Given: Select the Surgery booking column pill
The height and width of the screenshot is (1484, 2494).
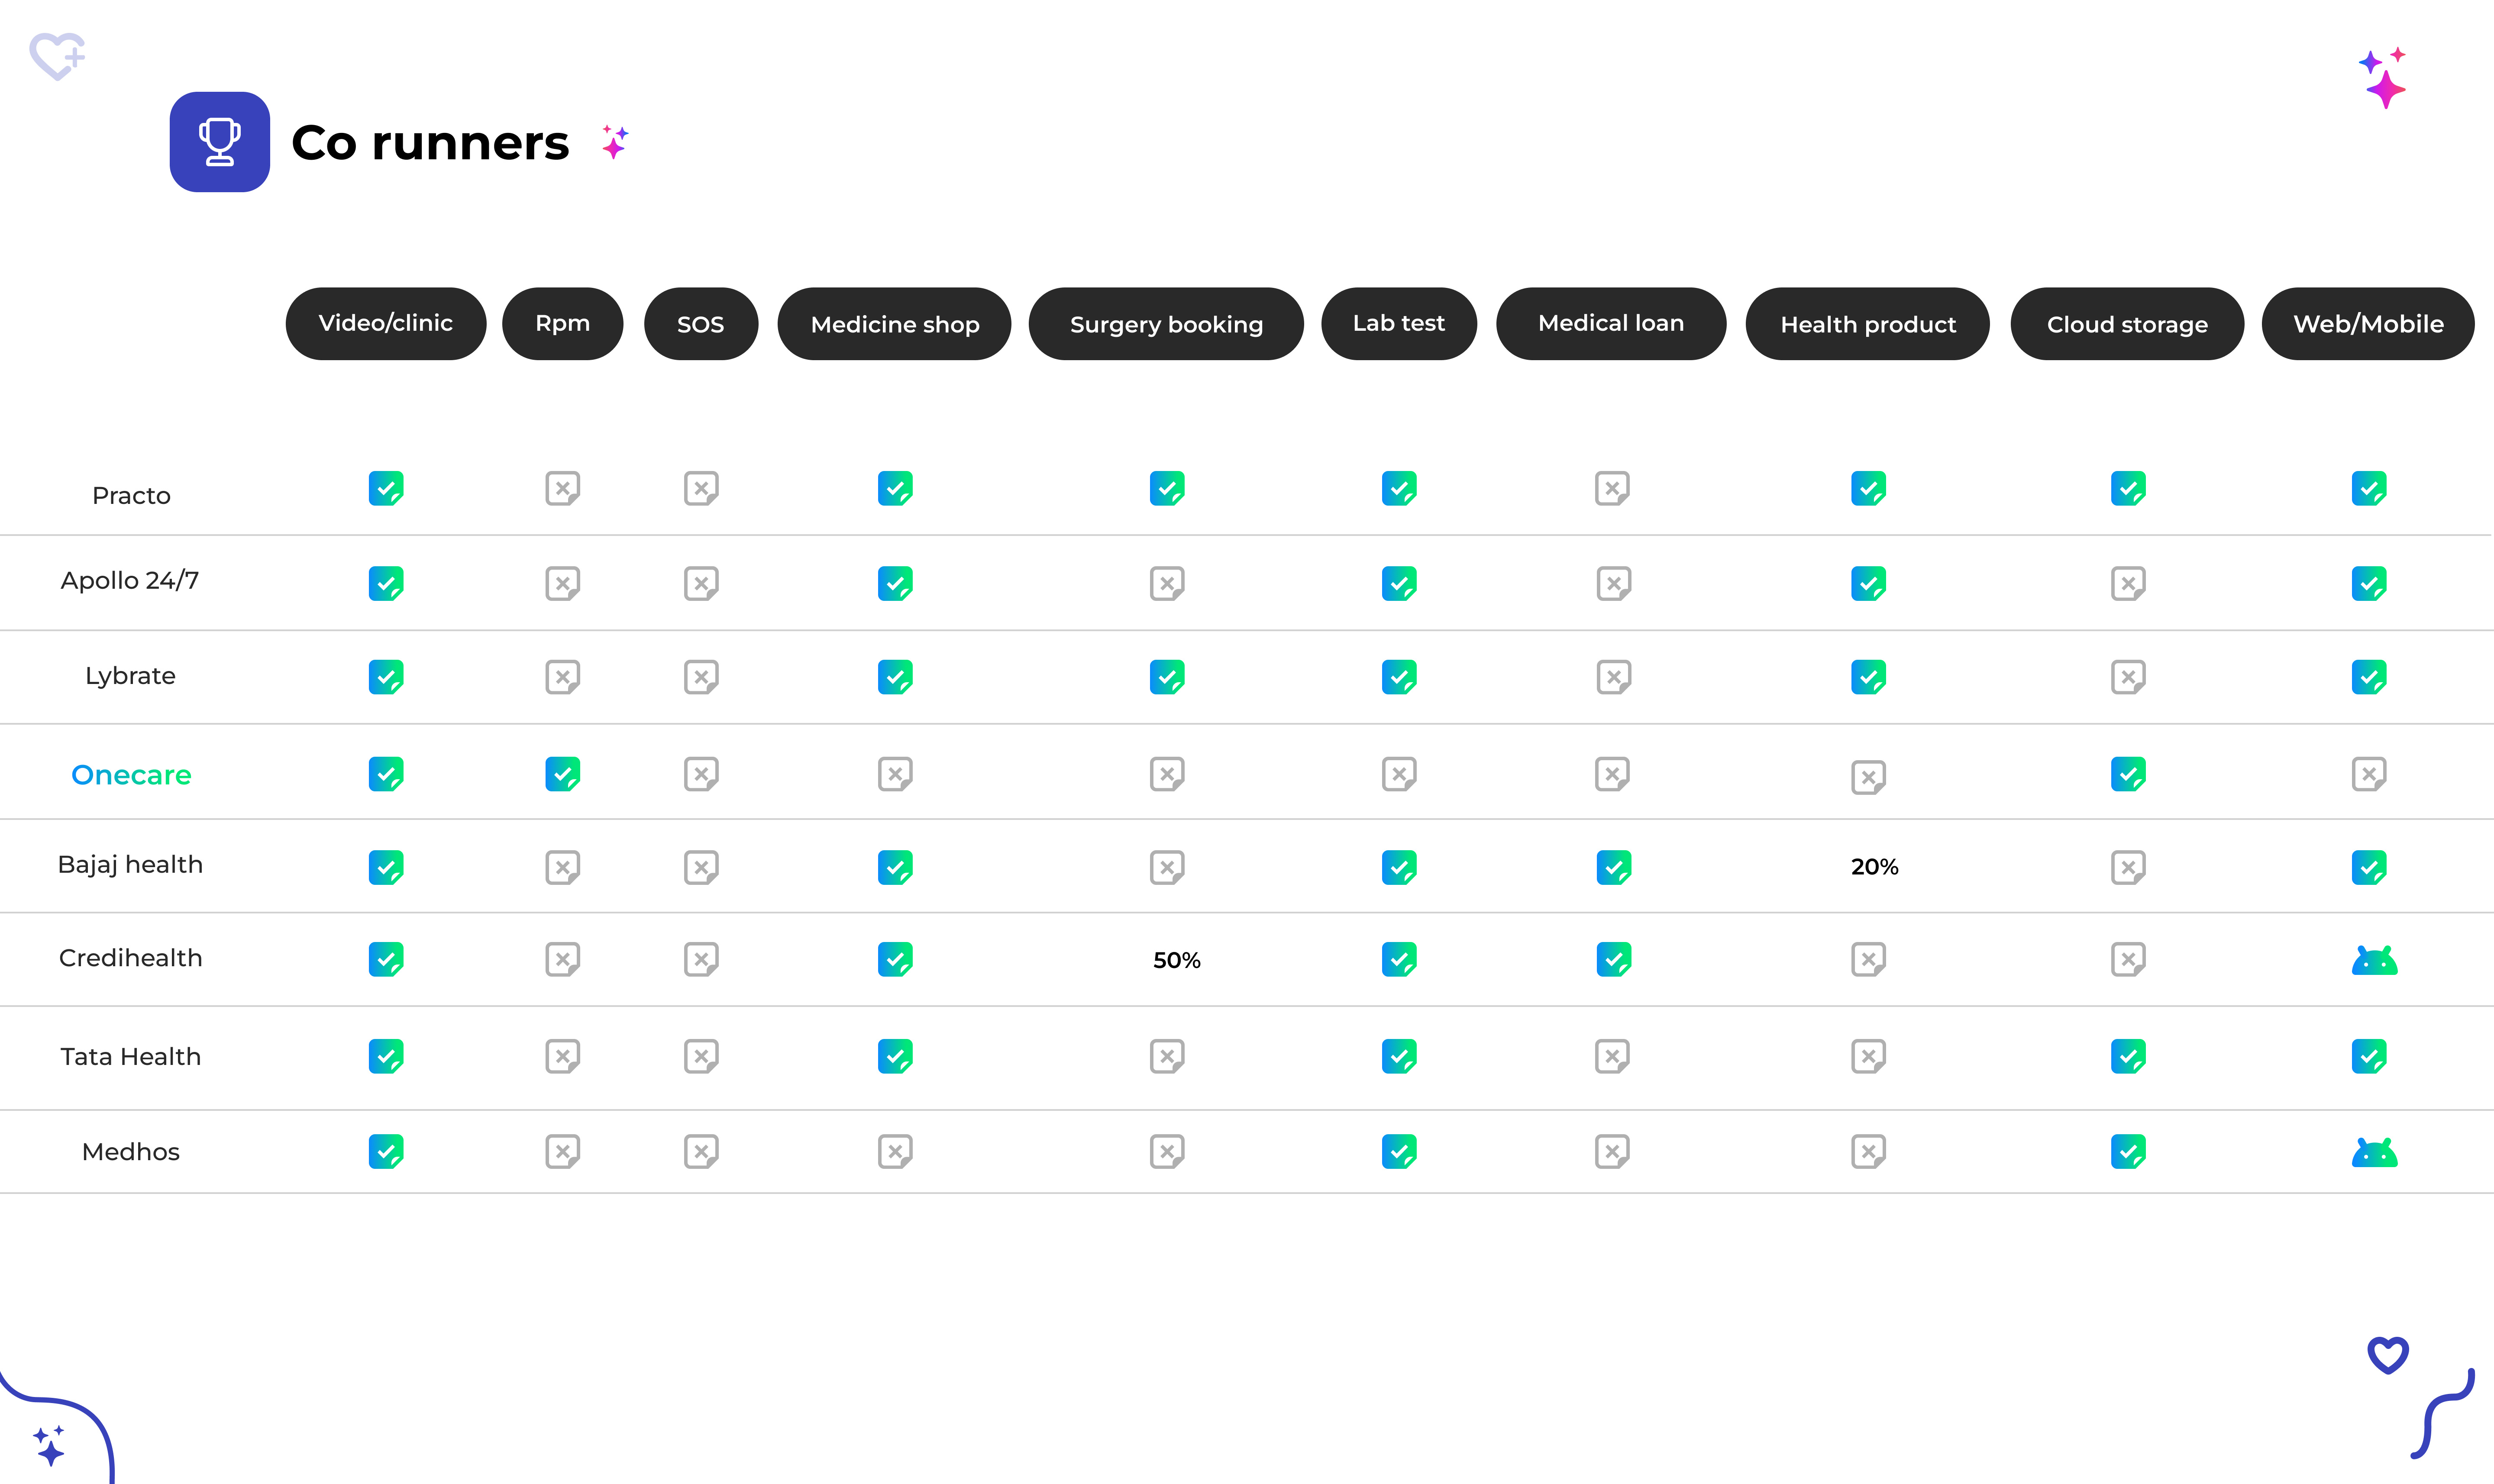Looking at the screenshot, I should 1166,324.
